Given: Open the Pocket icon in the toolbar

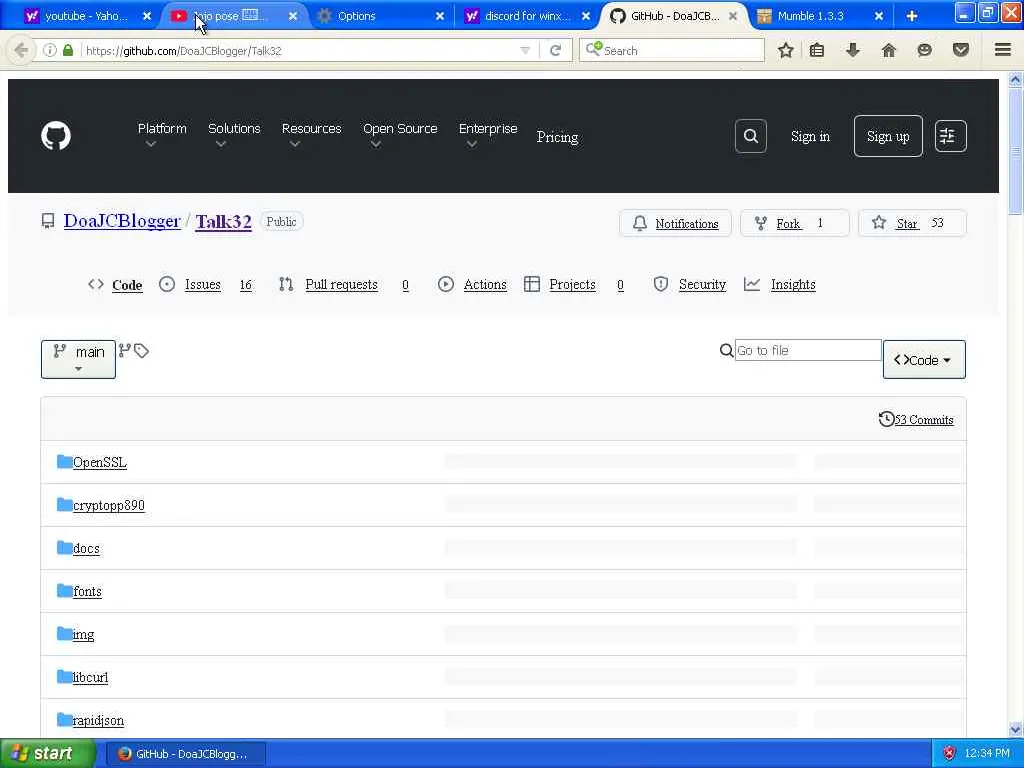Looking at the screenshot, I should tap(961, 50).
